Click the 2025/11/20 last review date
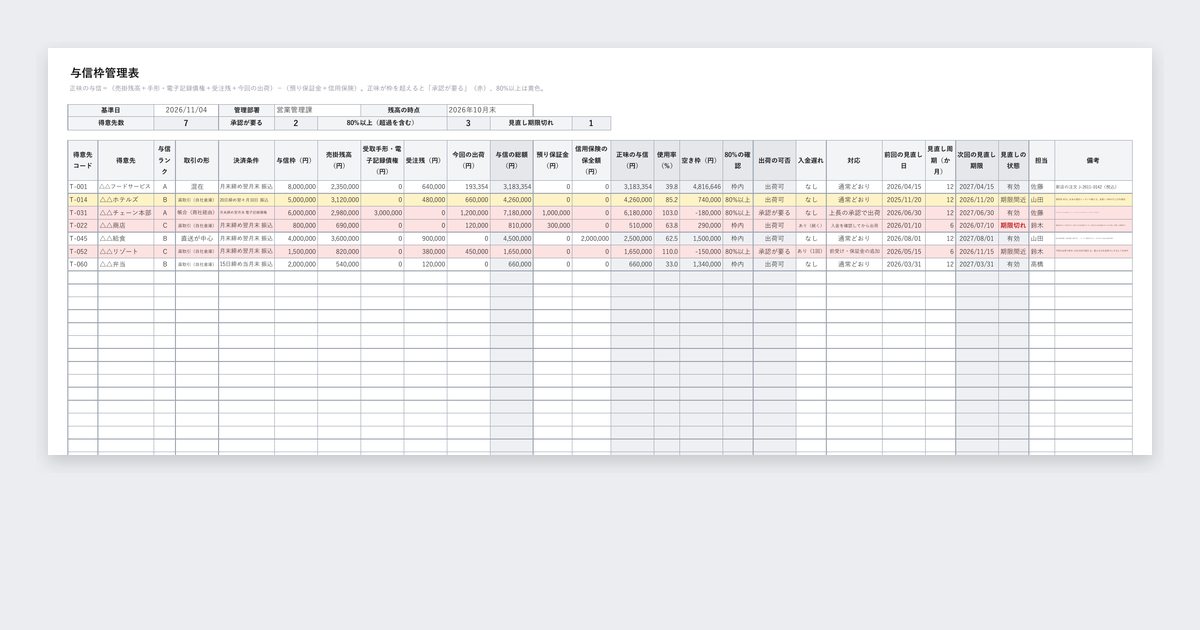 point(904,200)
